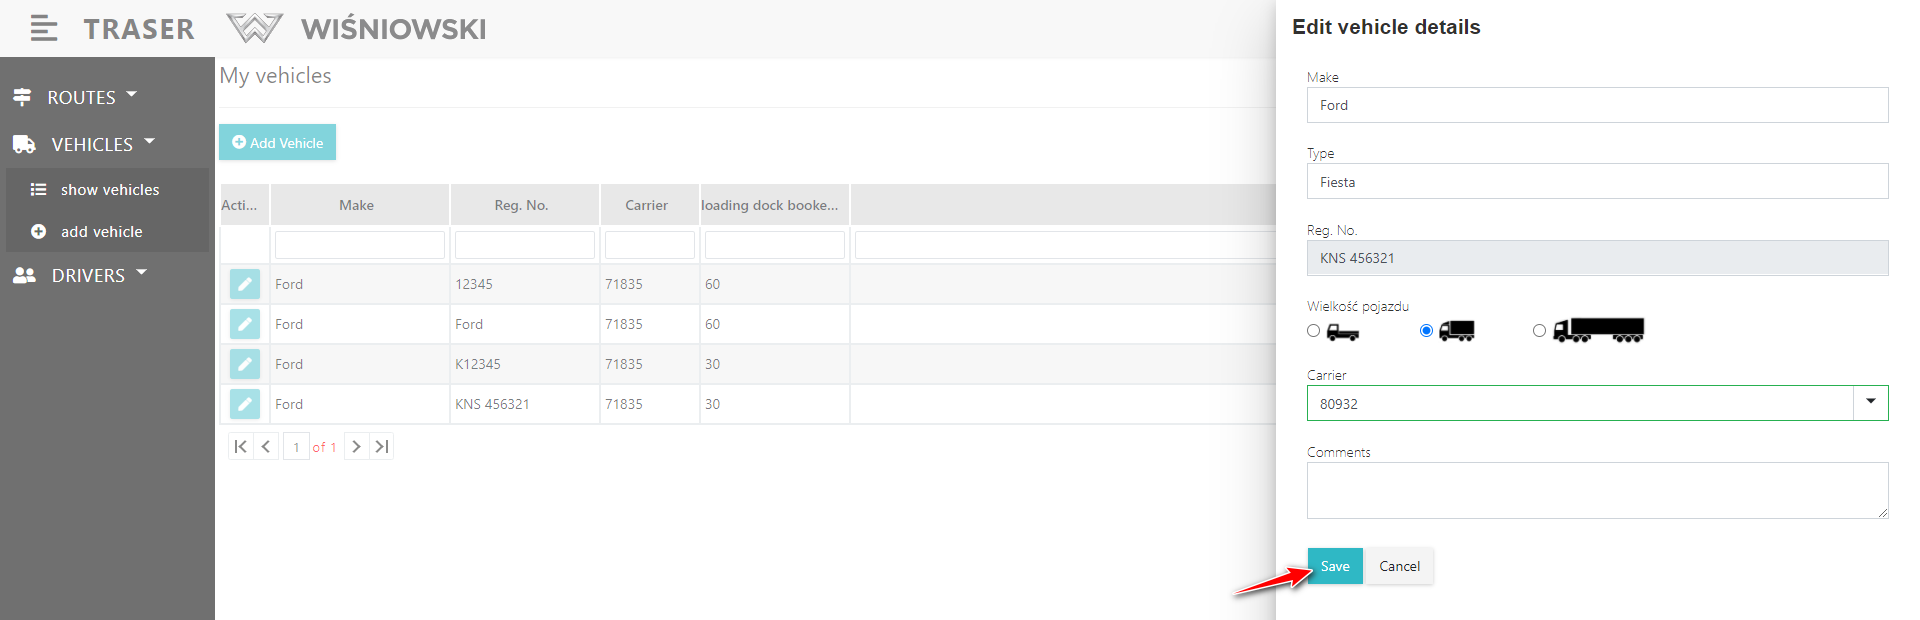Screen dimensions: 1920x620
Task: Click into the Comments text area
Action: [x=1596, y=490]
